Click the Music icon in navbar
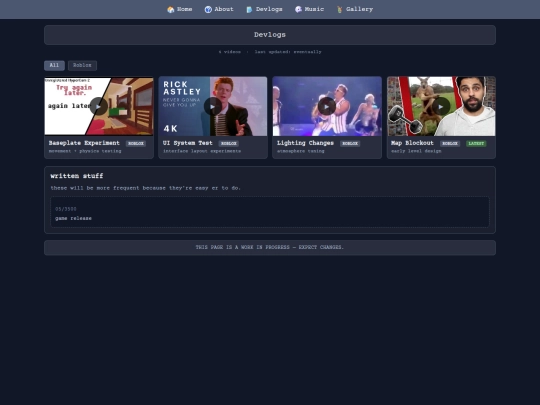 click(298, 10)
